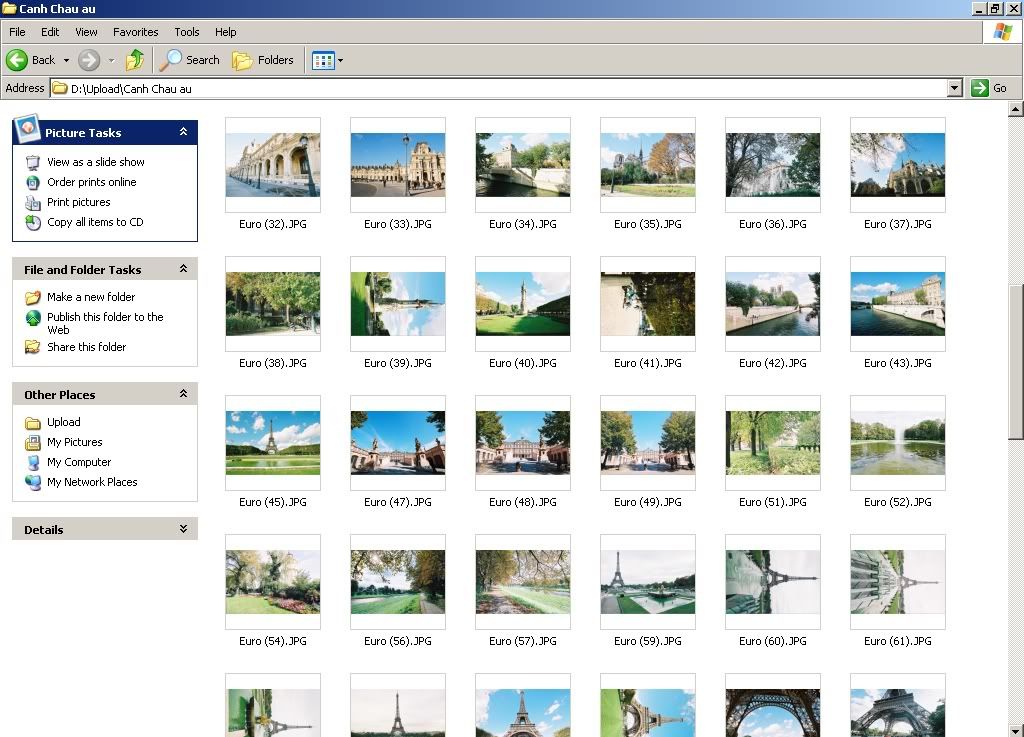The width and height of the screenshot is (1024, 737).
Task: Select the Euro (43).JPG thumbnail
Action: (897, 304)
